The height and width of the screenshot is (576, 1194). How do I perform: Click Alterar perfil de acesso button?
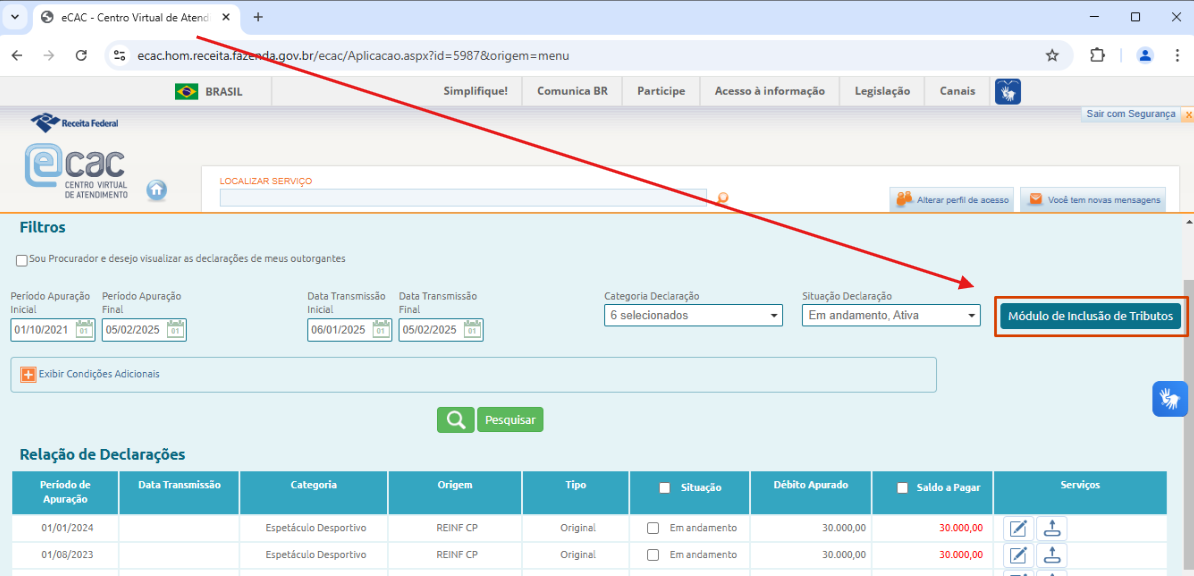[x=951, y=200]
